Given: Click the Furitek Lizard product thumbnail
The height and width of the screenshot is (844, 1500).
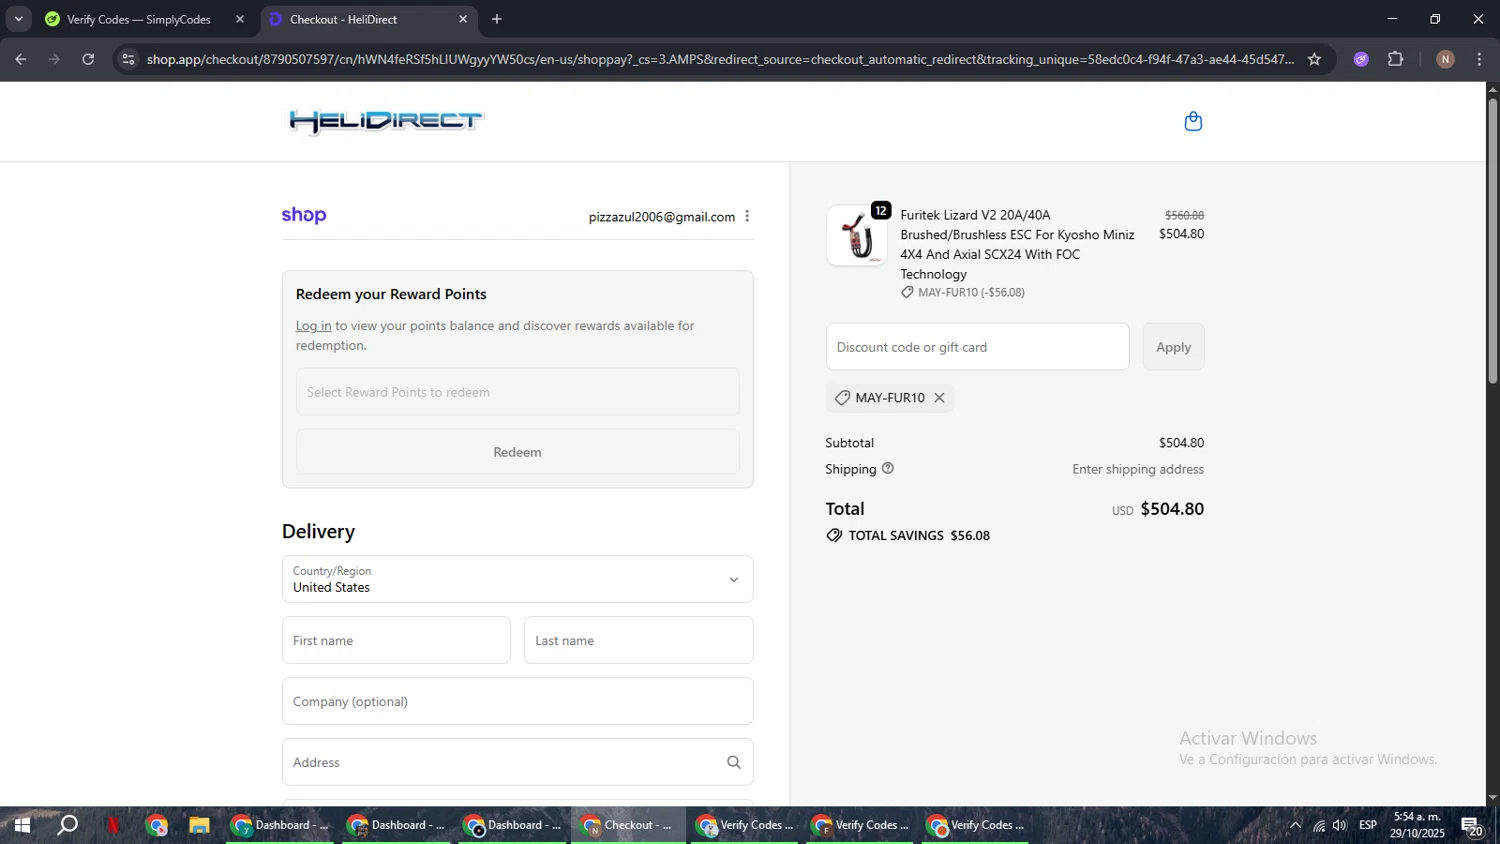Looking at the screenshot, I should [856, 236].
